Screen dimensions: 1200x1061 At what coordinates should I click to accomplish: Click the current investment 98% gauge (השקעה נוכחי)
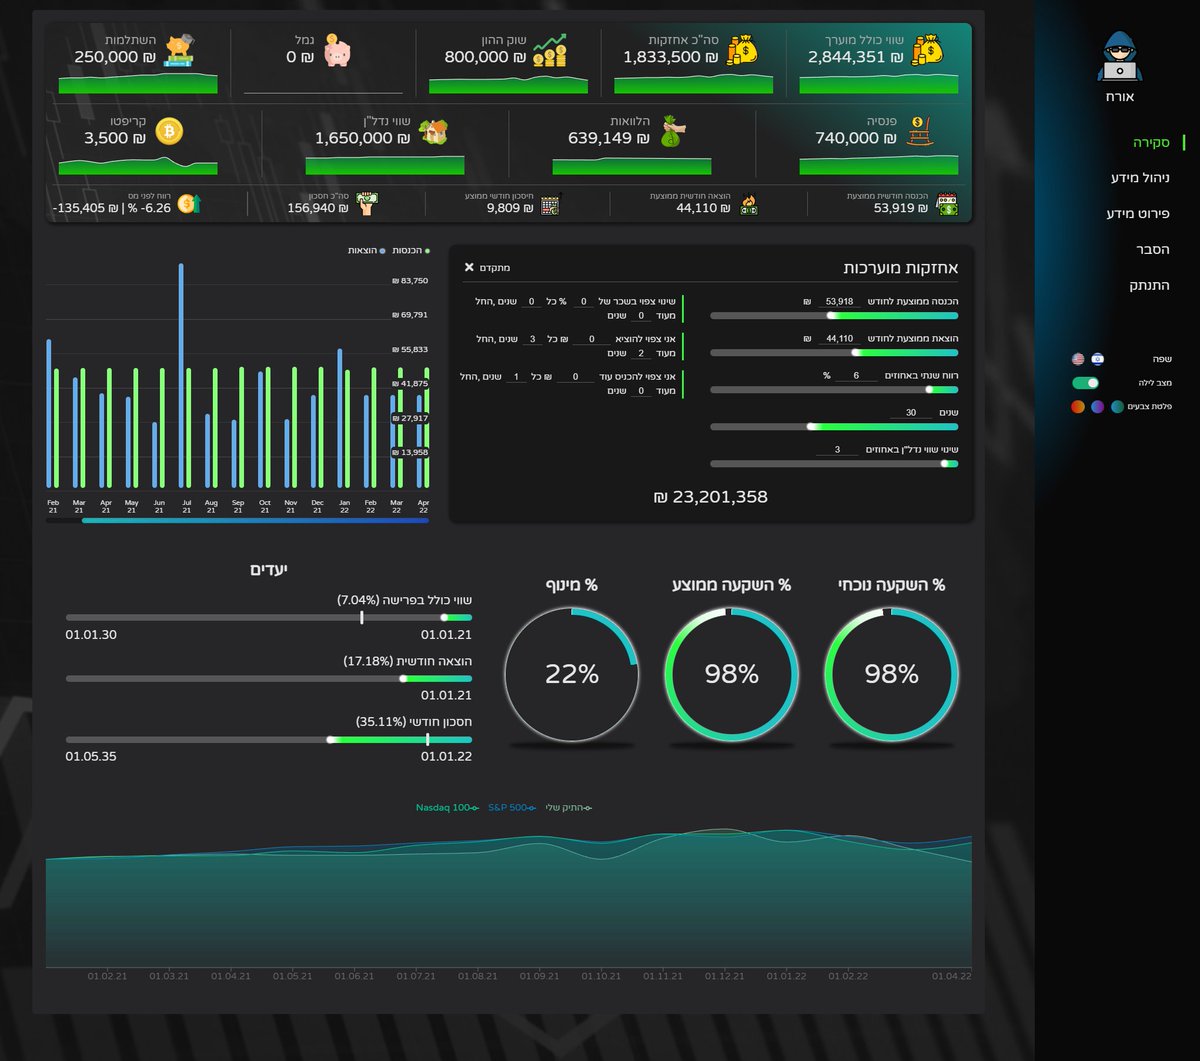coord(891,673)
